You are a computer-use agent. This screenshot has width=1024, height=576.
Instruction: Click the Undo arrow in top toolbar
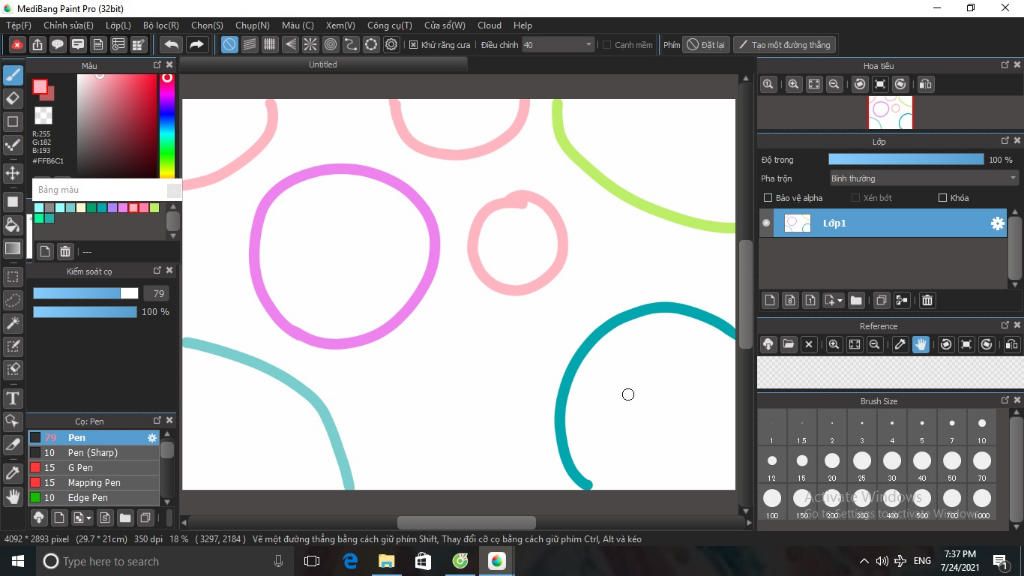pos(171,44)
